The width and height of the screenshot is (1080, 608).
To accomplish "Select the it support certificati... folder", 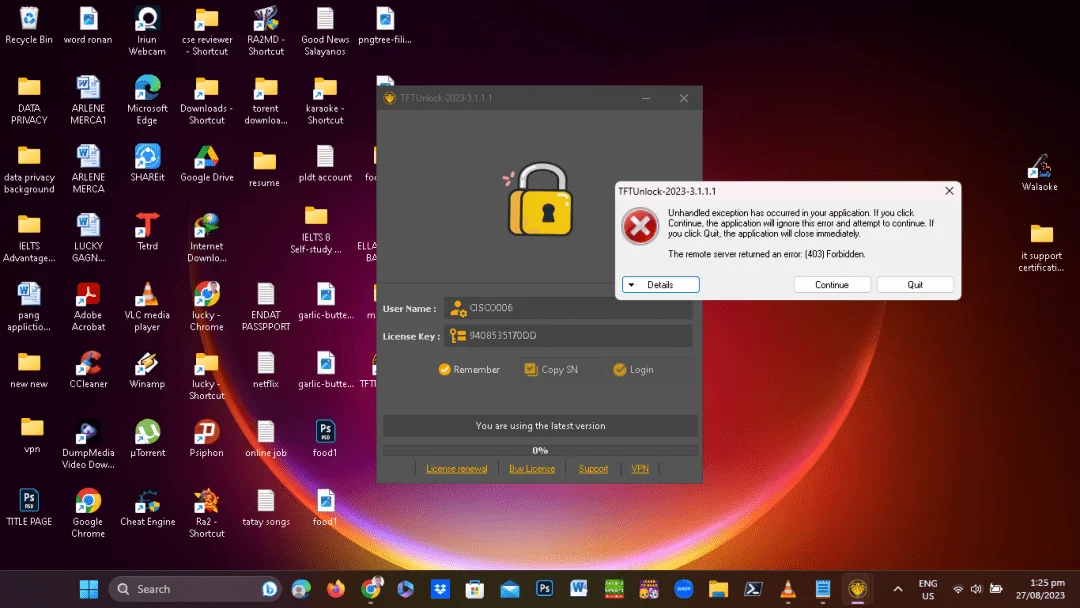I will [1041, 247].
